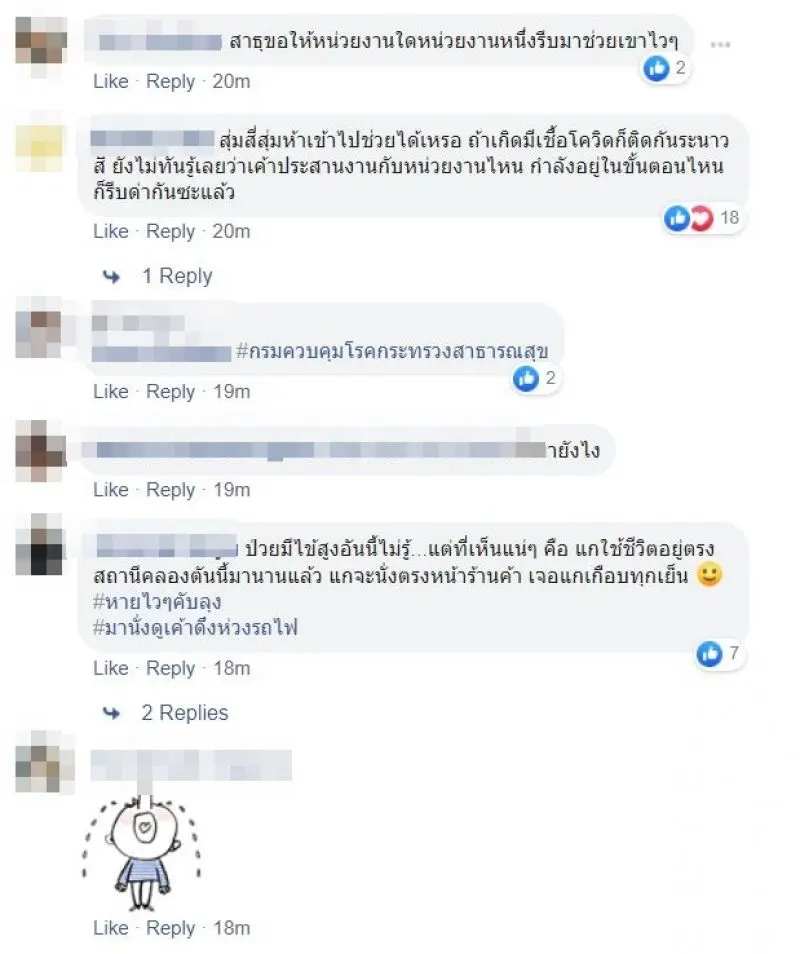The height and width of the screenshot is (954, 800).
Task: Expand the 2 Replies thread
Action: pos(185,712)
